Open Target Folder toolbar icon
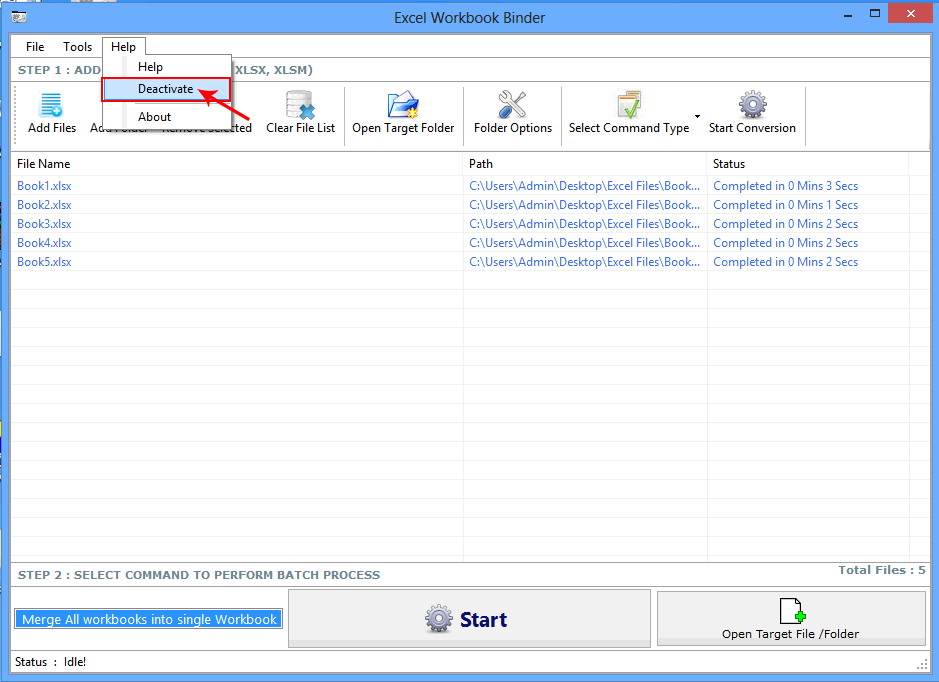 (403, 105)
